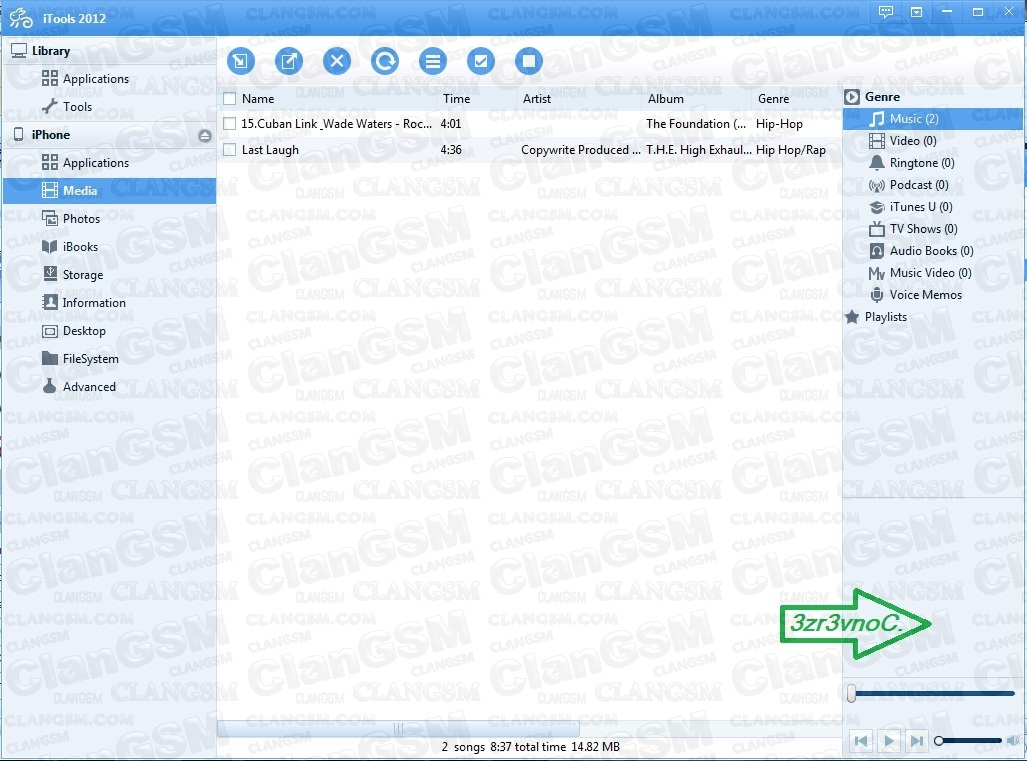Click the speaker volume icon

(1013, 741)
